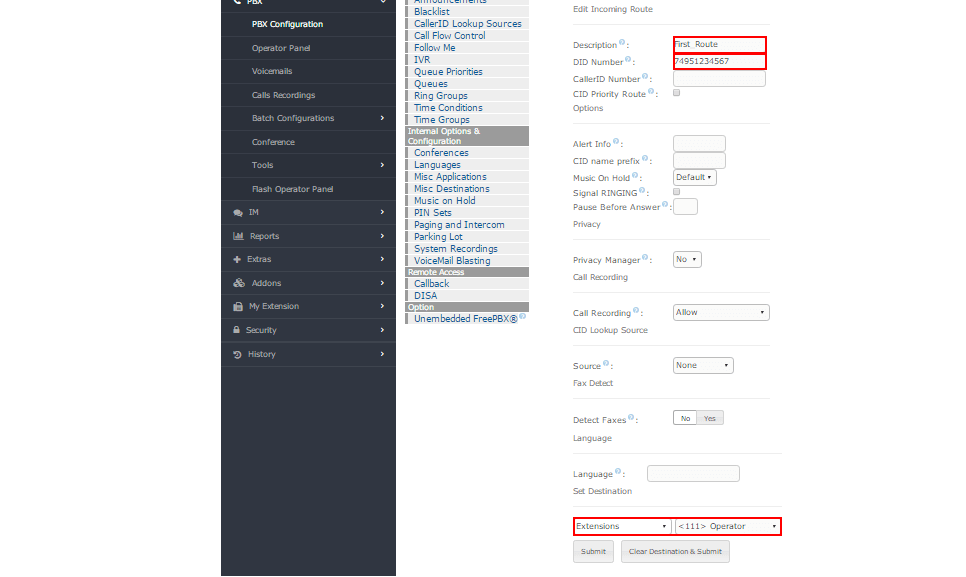
Task: Open Conference in the sidebar
Action: point(273,142)
